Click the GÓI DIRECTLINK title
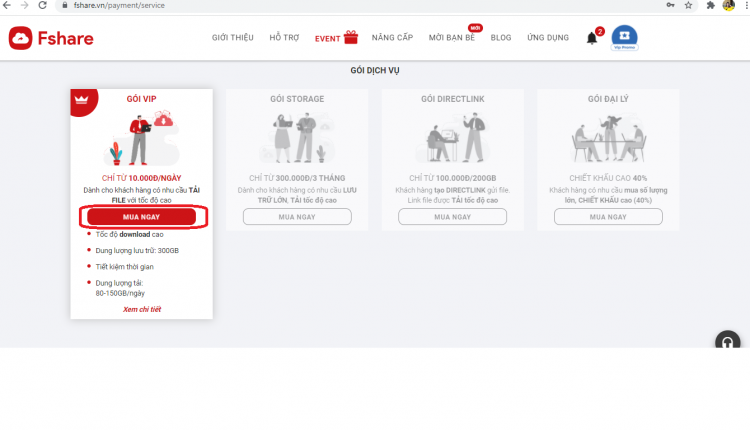 tap(452, 99)
